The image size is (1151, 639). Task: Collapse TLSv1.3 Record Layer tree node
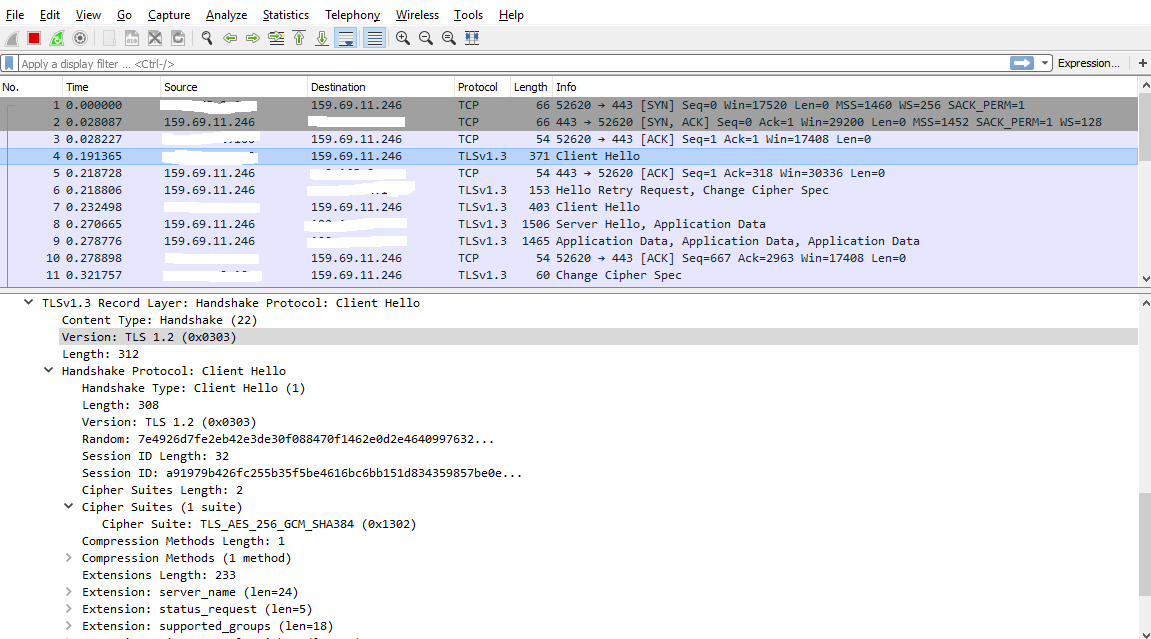(29, 302)
